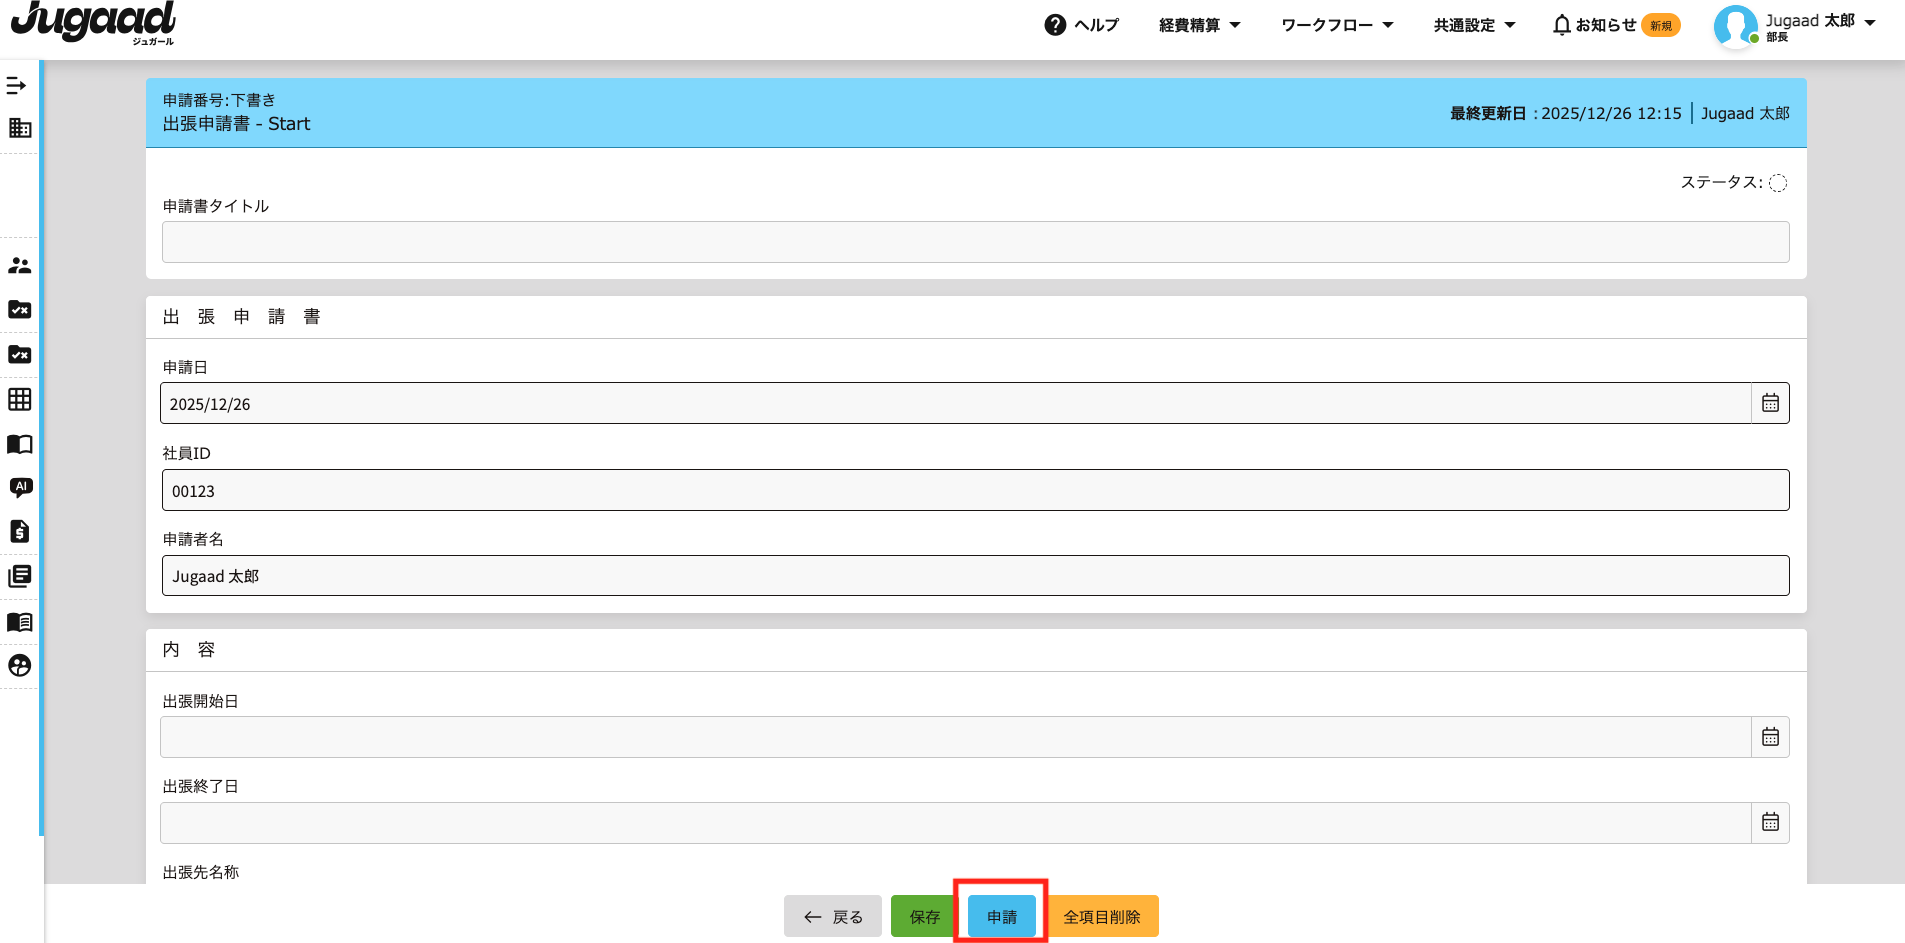Image resolution: width=1905 pixels, height=943 pixels.
Task: Click the people group icon in sidebar
Action: [20, 265]
